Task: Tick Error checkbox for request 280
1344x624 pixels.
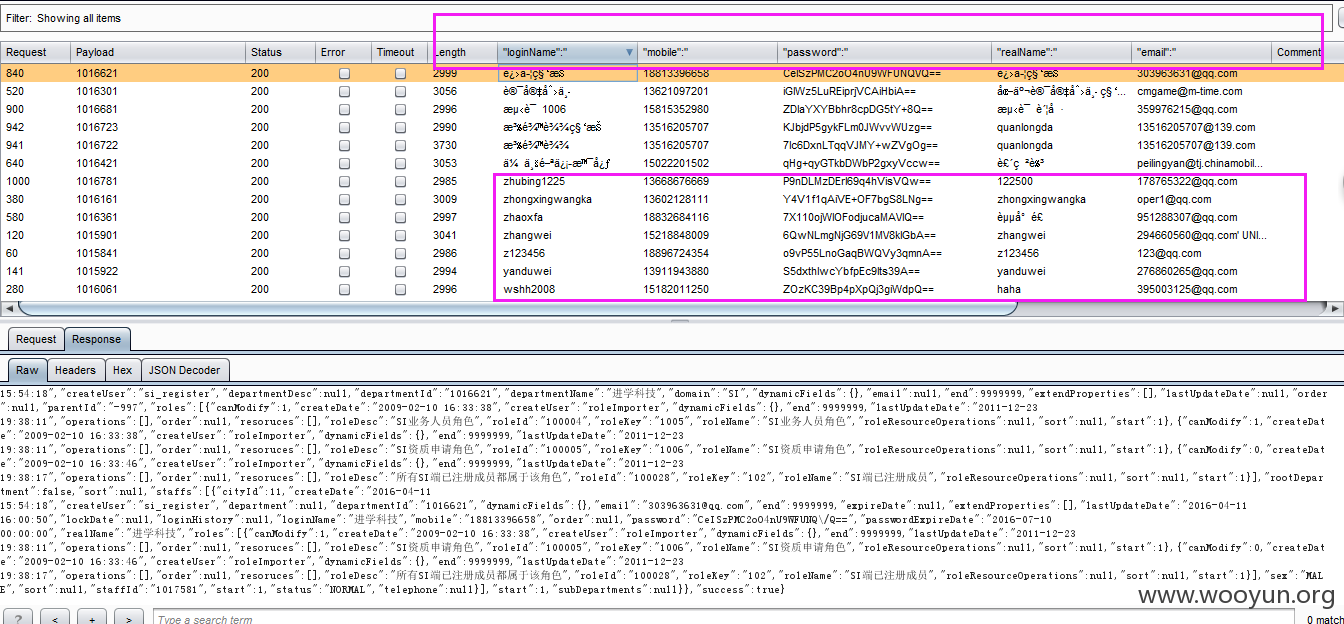Action: (x=344, y=289)
